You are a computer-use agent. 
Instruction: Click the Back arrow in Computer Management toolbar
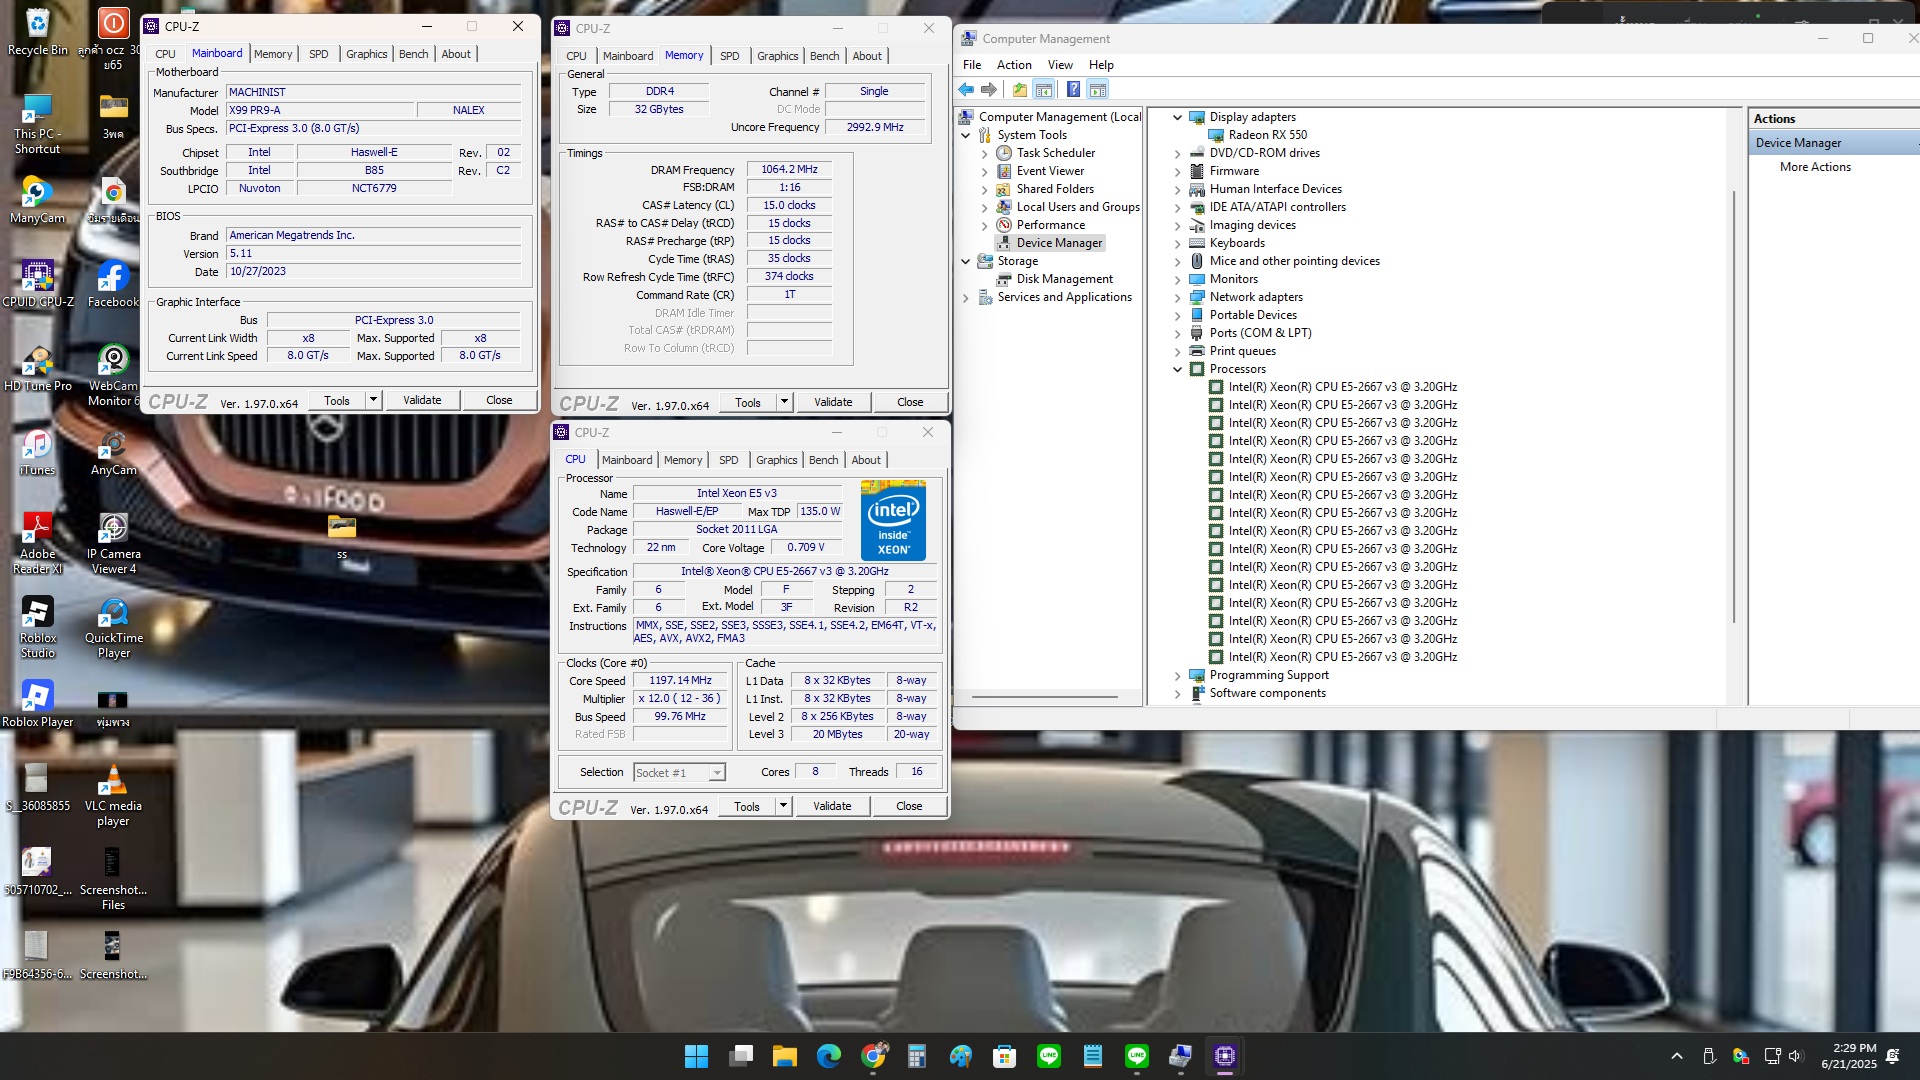(966, 90)
